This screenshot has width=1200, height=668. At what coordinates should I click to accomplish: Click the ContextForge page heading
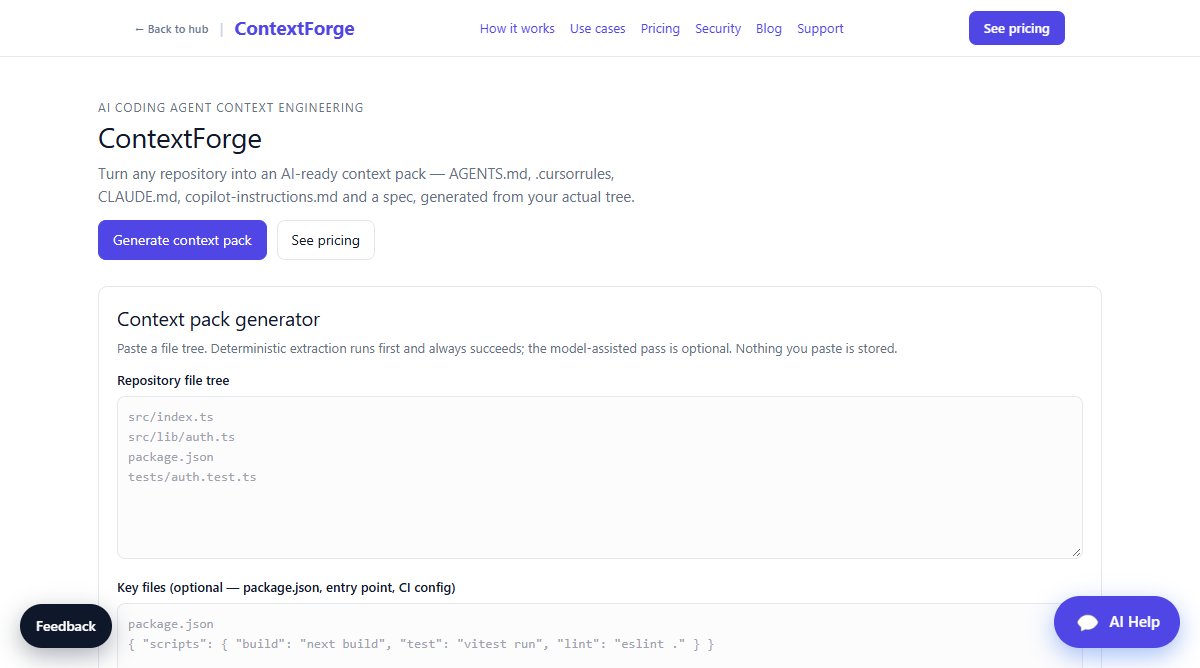pyautogui.click(x=180, y=138)
